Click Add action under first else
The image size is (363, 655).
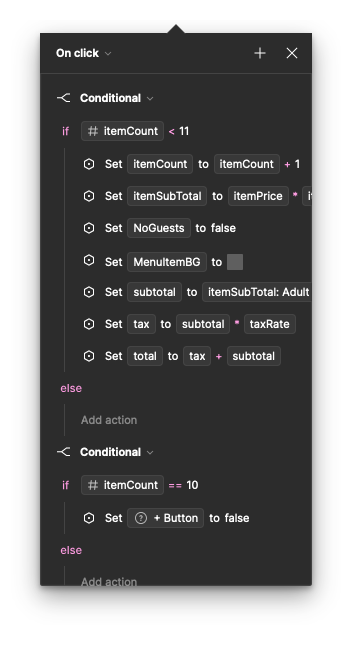(x=109, y=420)
